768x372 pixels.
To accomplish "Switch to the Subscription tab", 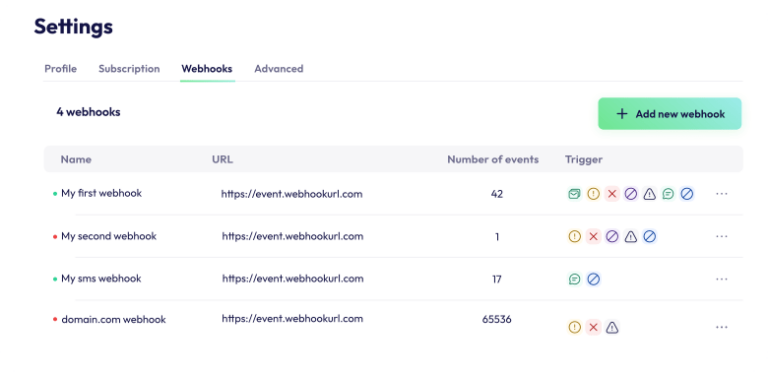I will point(129,69).
